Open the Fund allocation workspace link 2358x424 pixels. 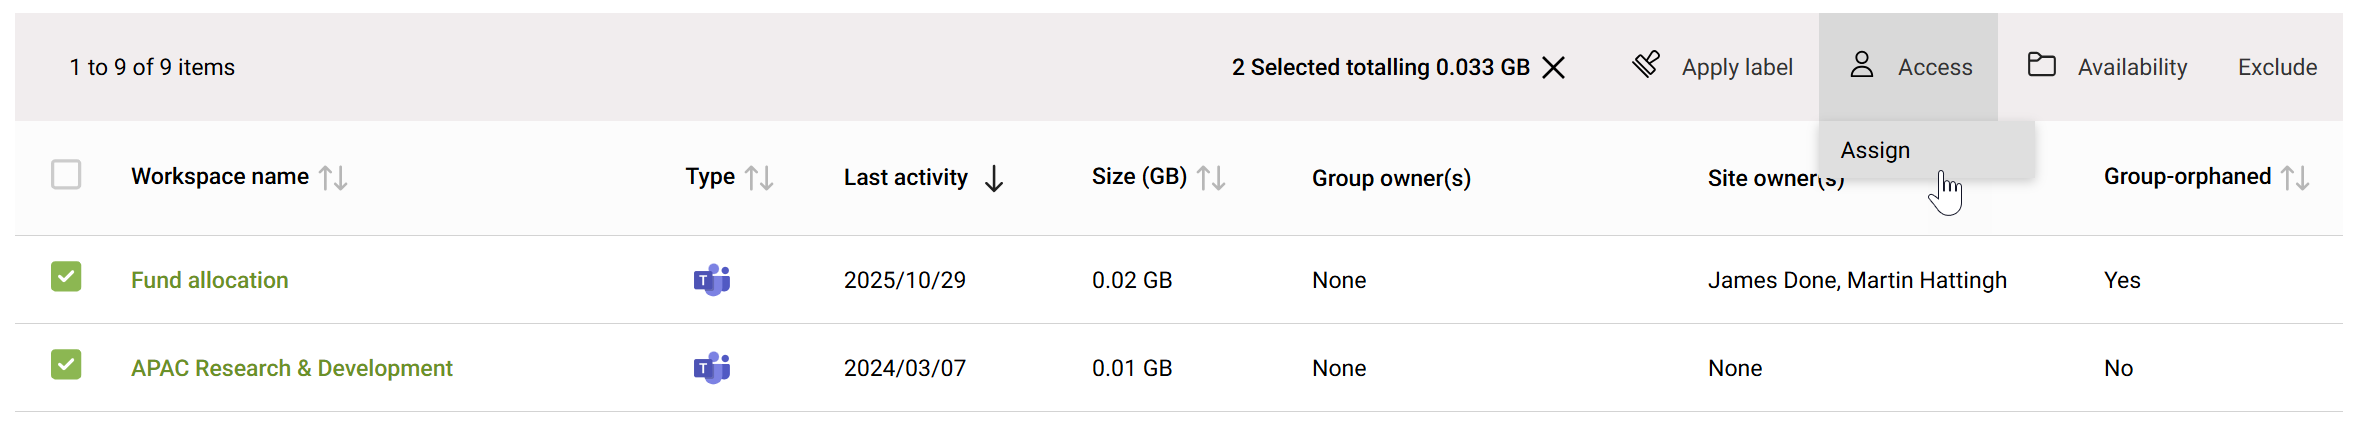[210, 280]
